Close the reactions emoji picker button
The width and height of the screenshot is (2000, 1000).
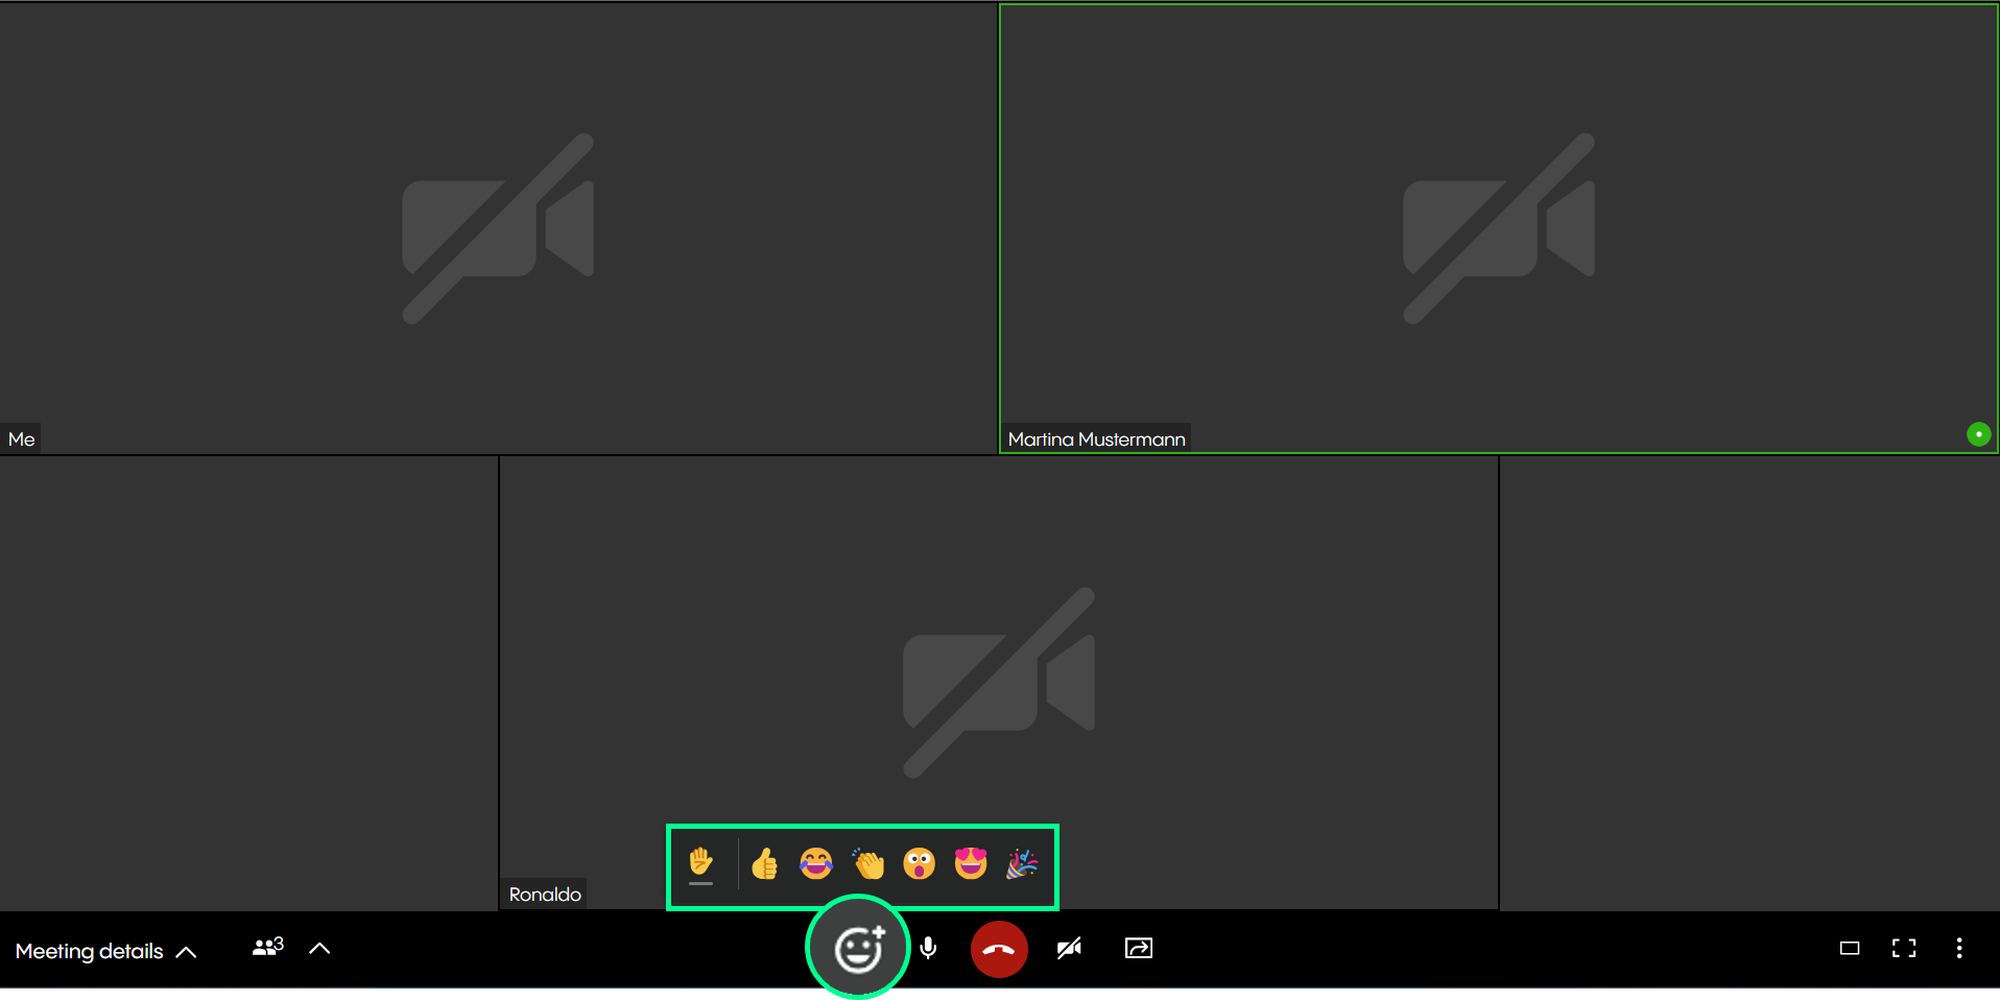[858, 949]
